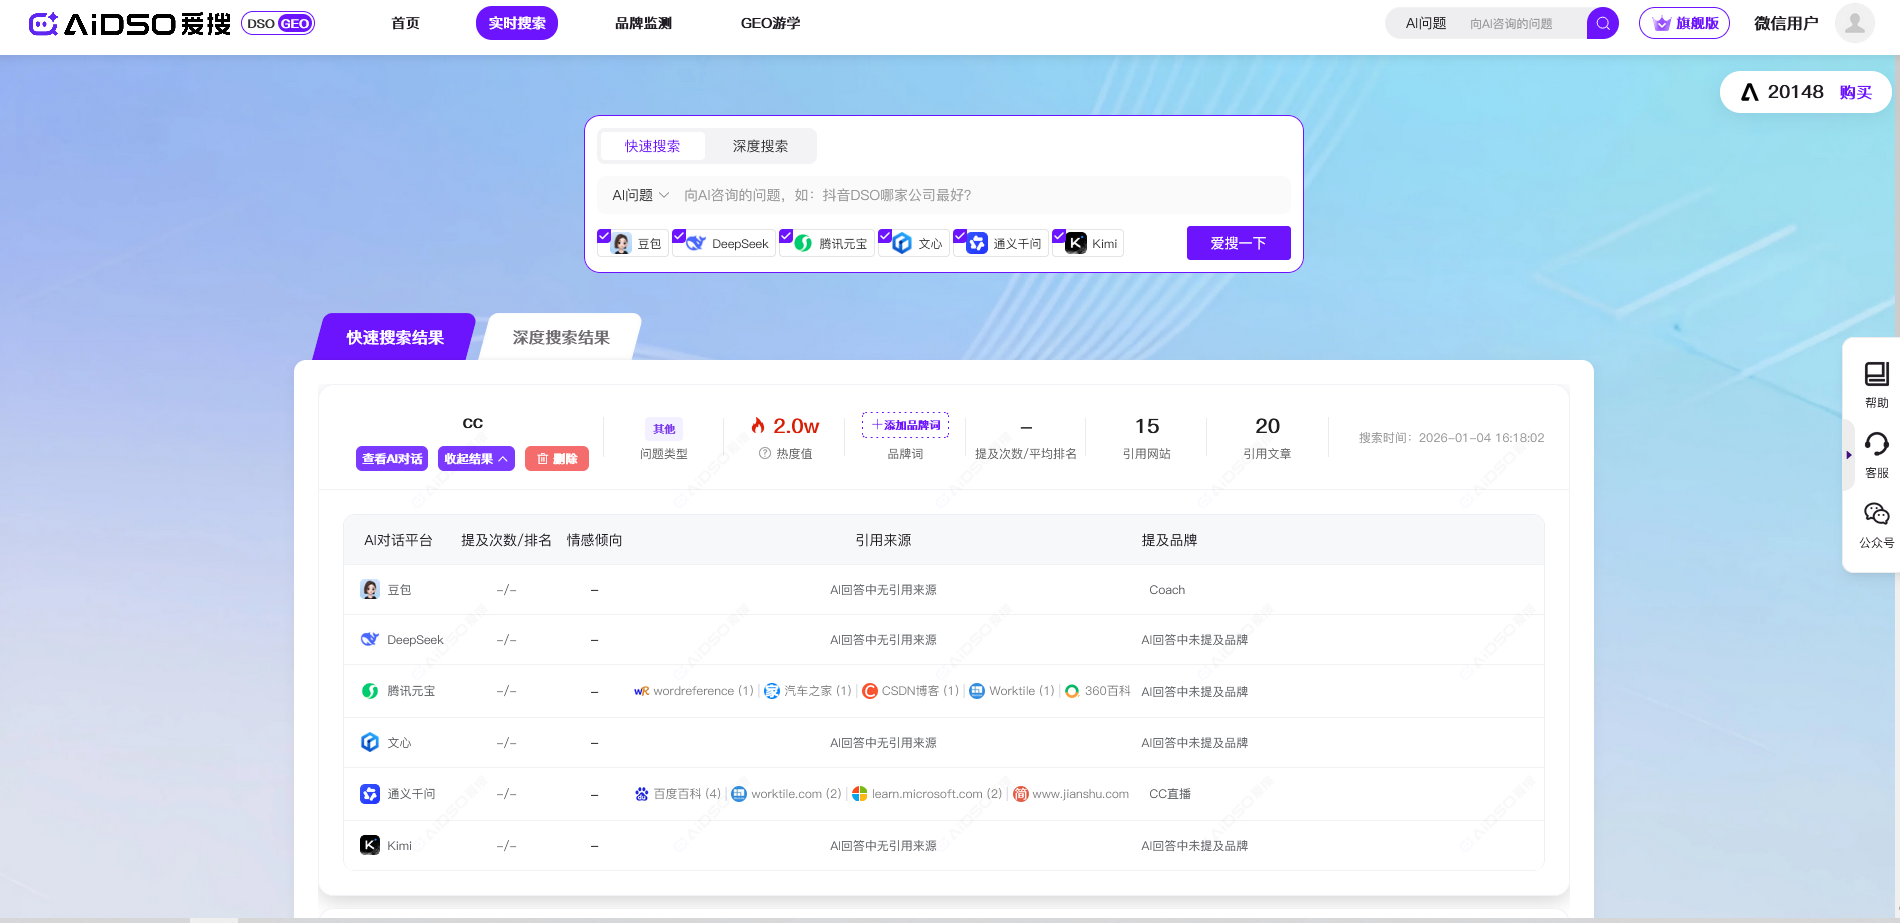Collapse results with 收起结果 button

click(x=476, y=459)
